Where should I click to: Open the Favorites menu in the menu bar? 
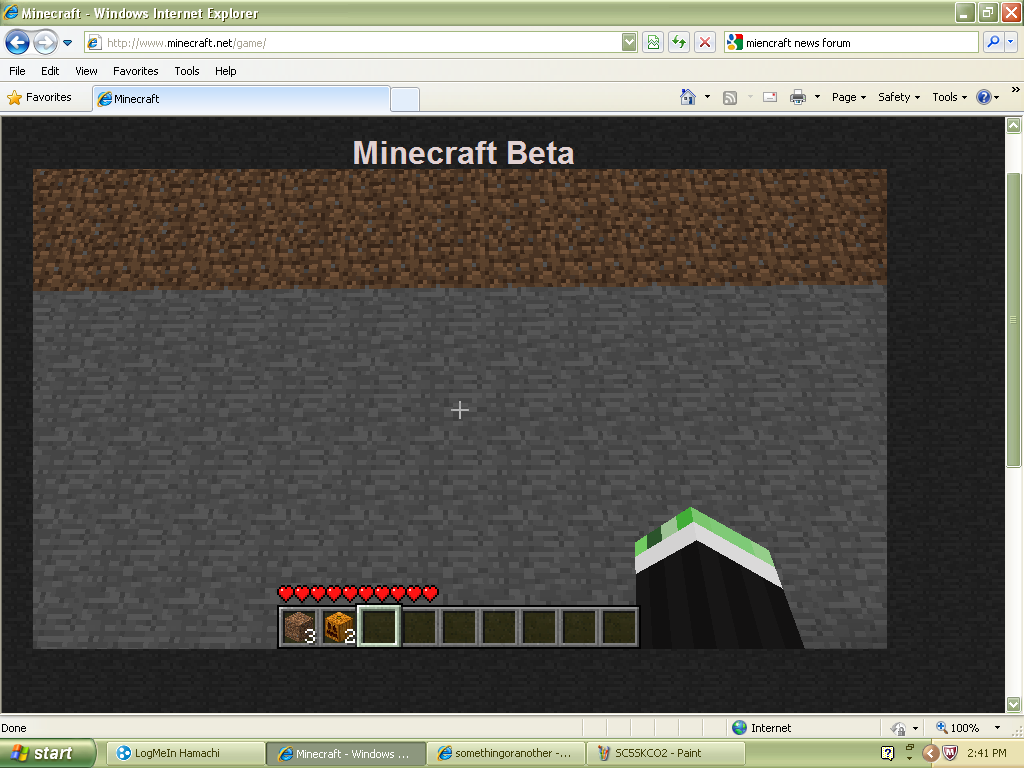[136, 71]
